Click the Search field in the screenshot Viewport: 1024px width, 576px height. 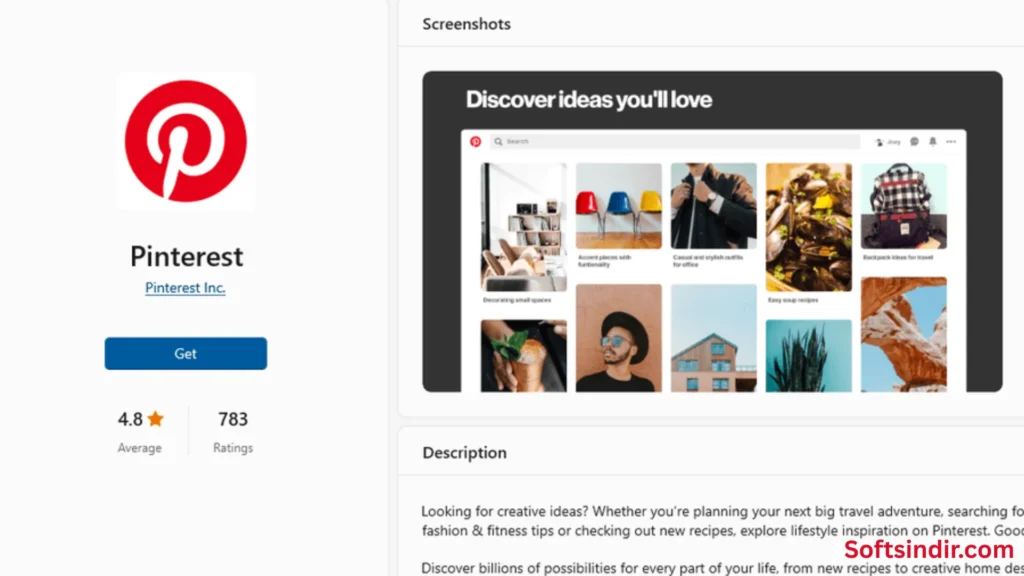(675, 142)
